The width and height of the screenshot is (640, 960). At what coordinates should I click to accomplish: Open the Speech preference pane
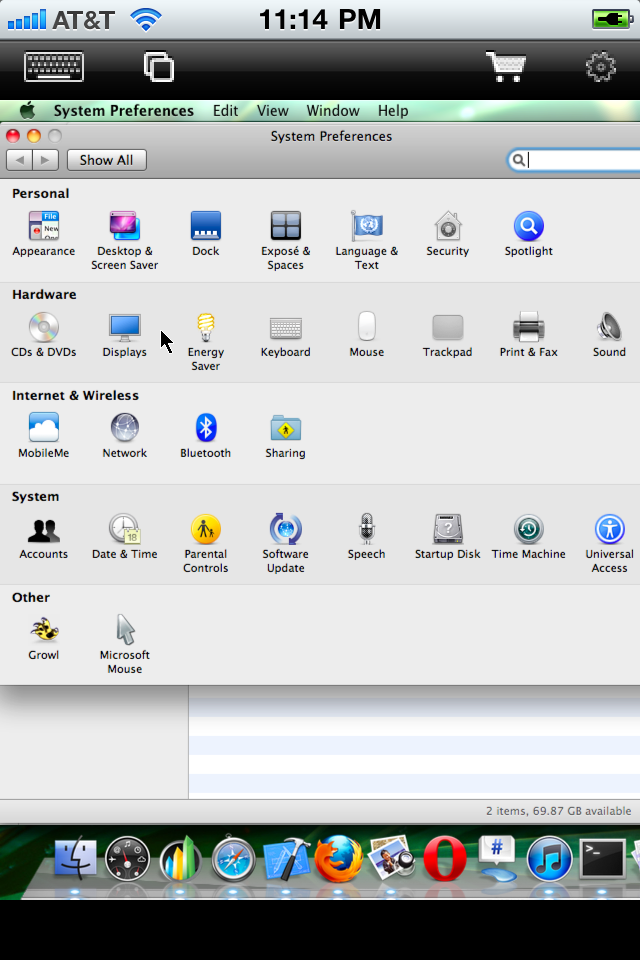click(x=366, y=537)
